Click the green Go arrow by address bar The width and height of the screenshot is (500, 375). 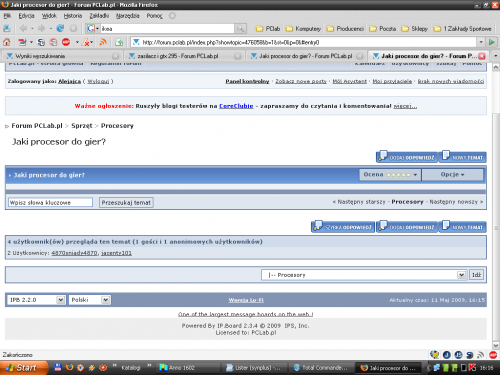point(491,42)
